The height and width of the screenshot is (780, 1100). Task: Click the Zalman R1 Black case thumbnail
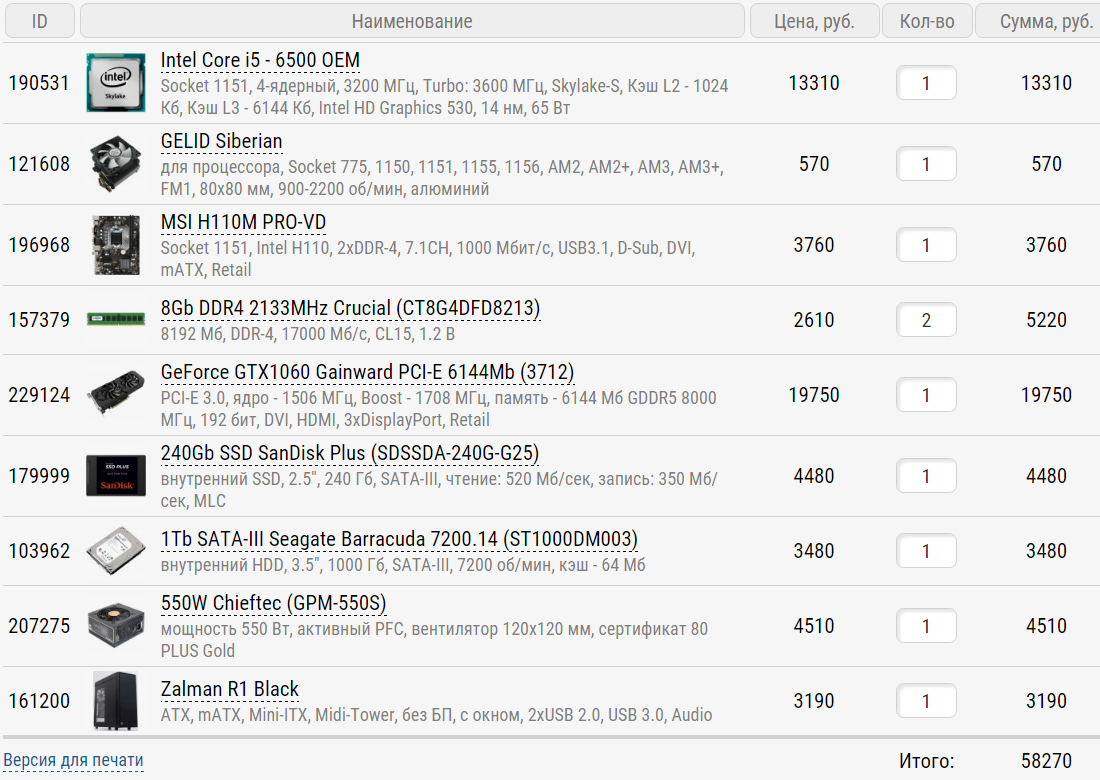point(116,701)
